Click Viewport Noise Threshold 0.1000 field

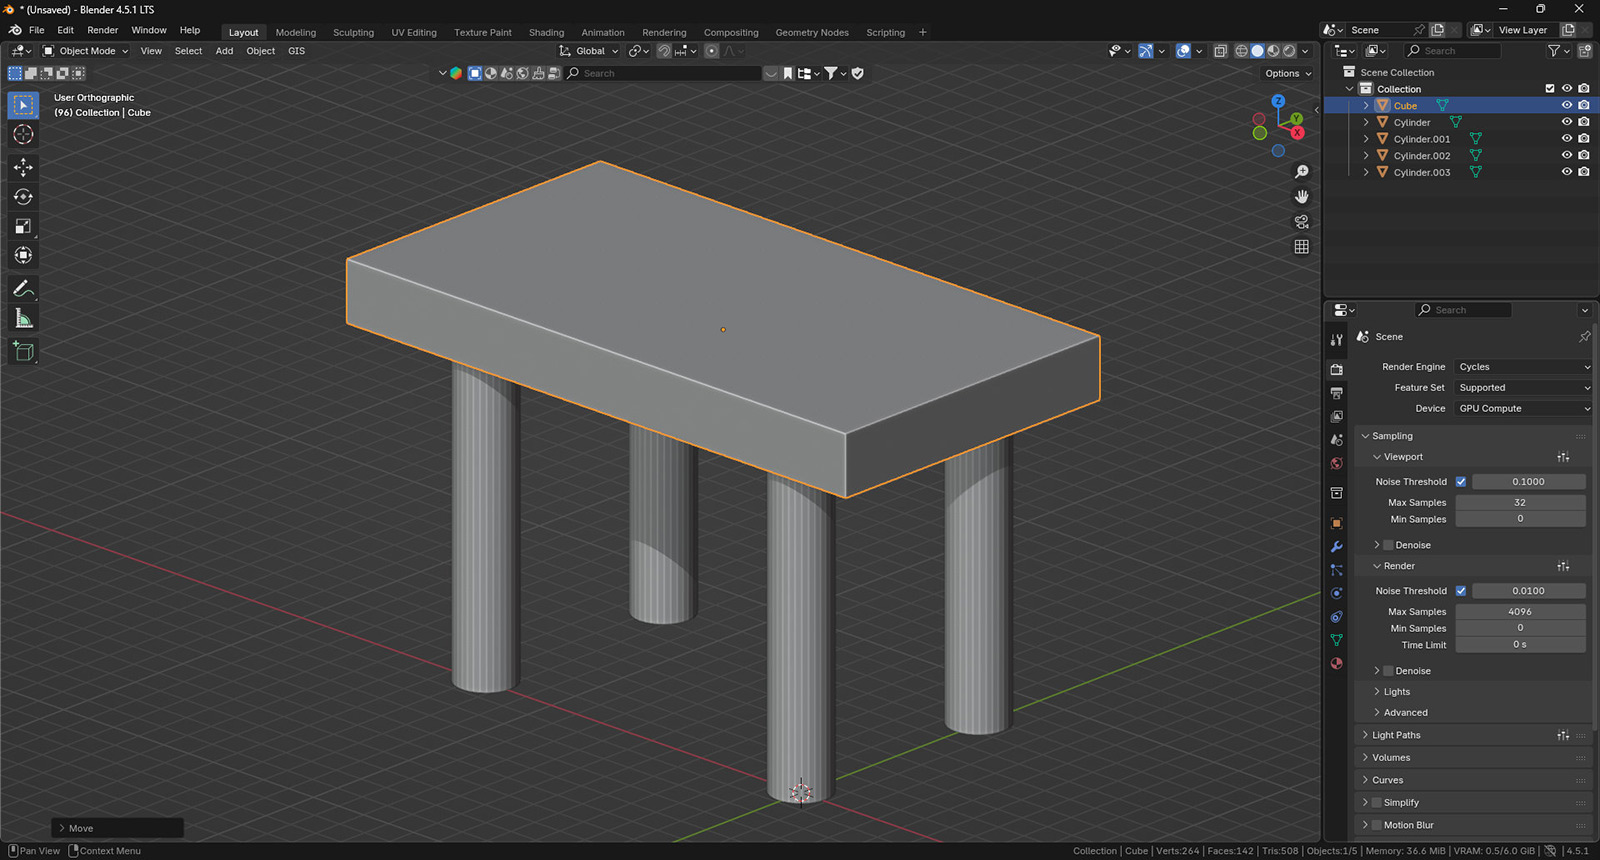[1528, 482]
